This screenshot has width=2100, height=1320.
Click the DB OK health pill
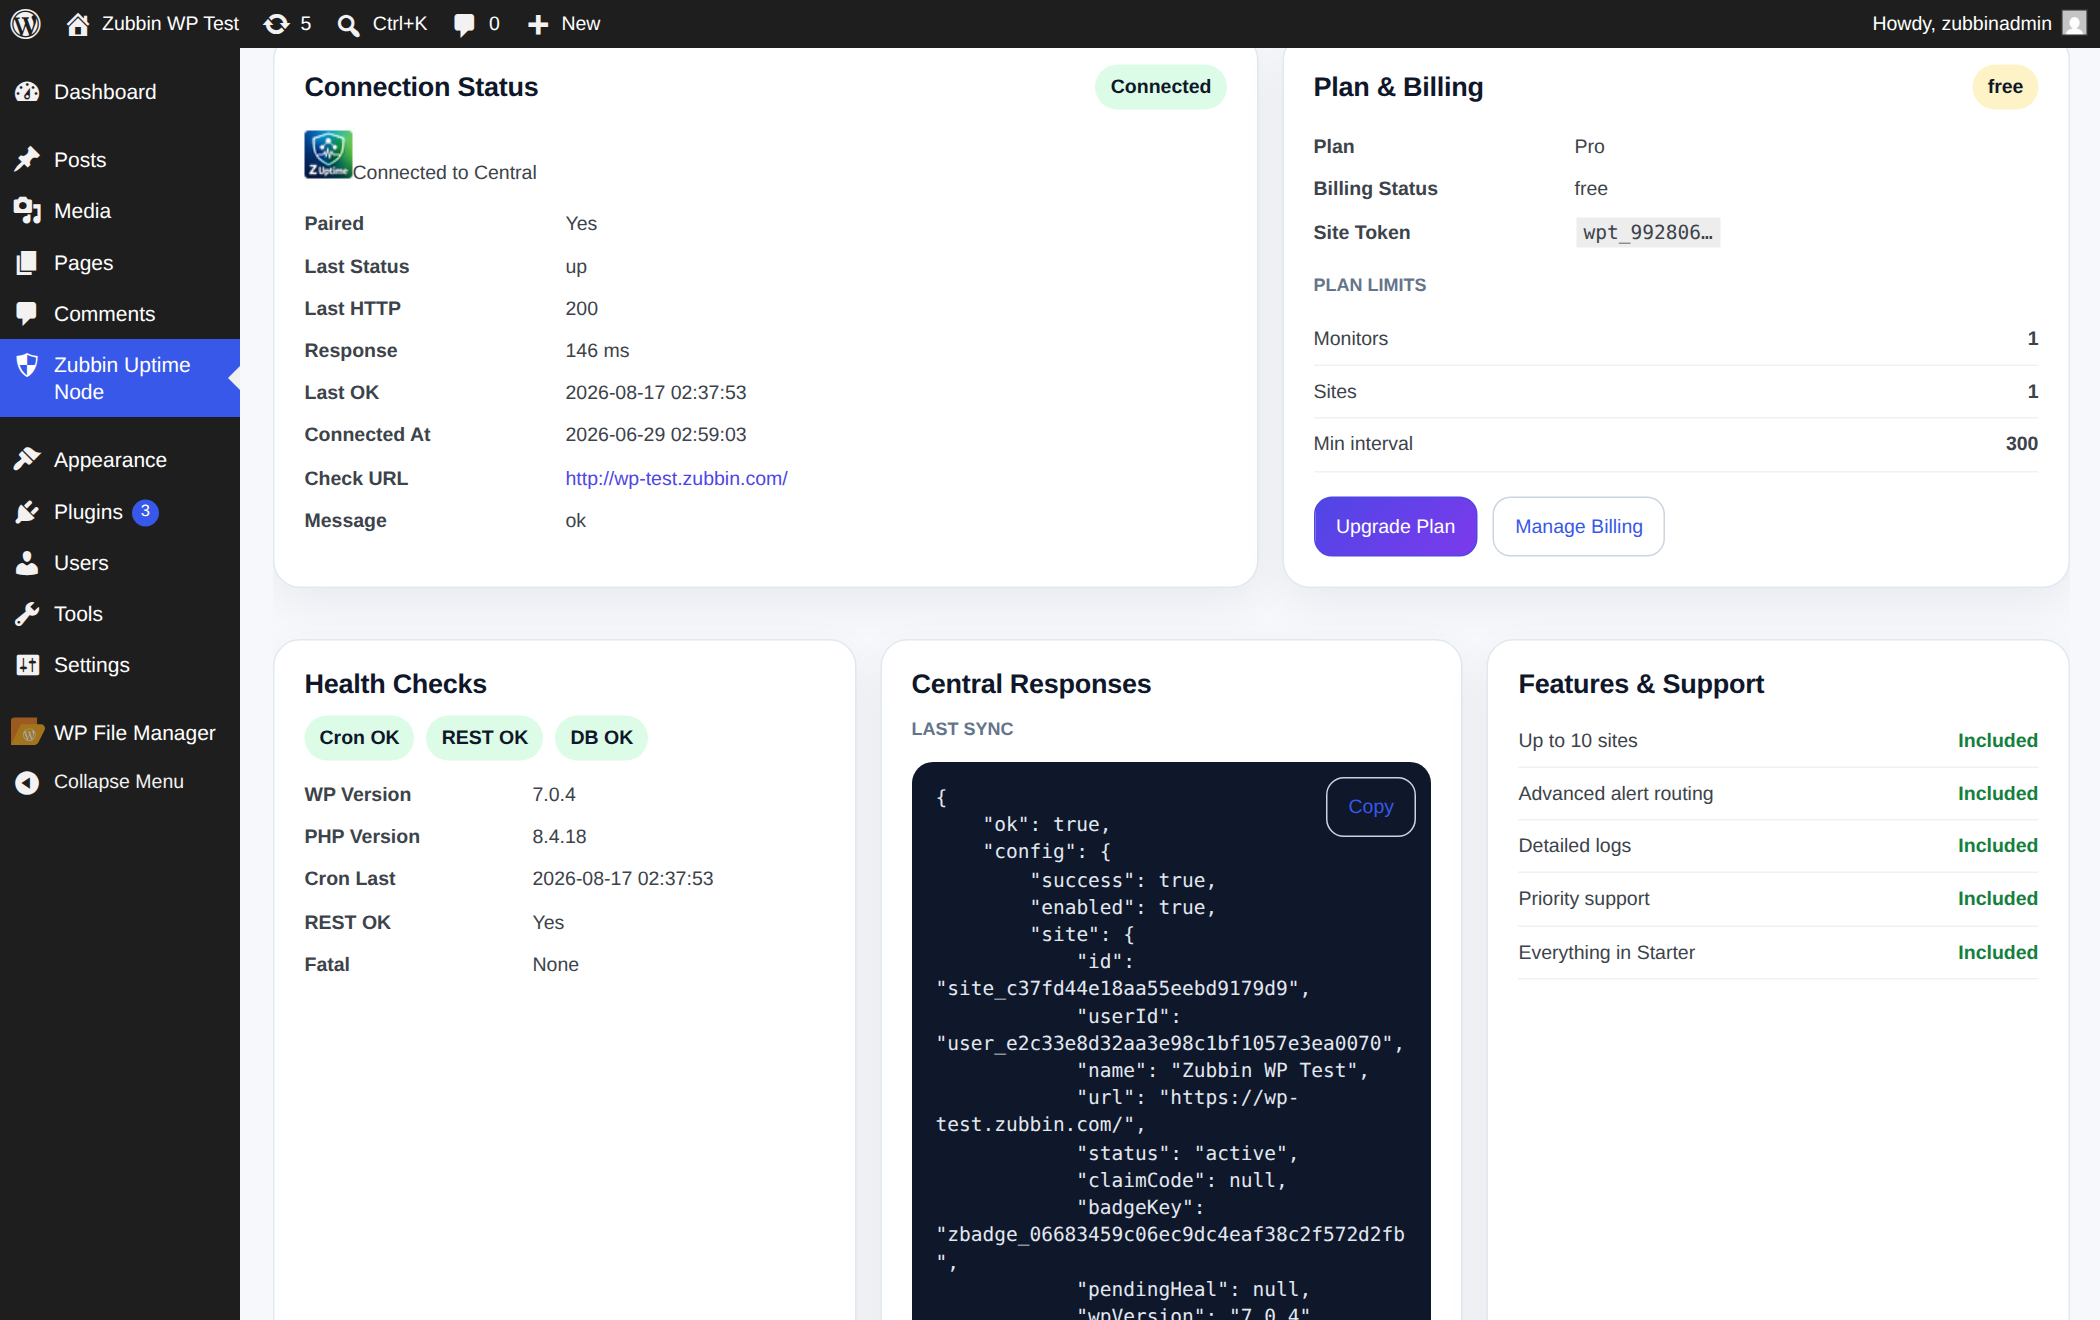click(602, 738)
